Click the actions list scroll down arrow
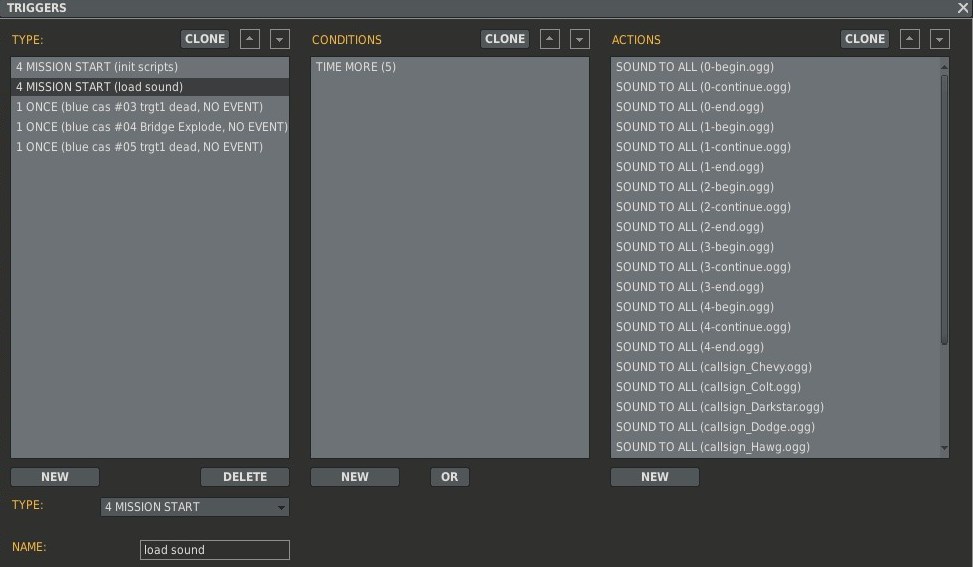 (x=944, y=448)
